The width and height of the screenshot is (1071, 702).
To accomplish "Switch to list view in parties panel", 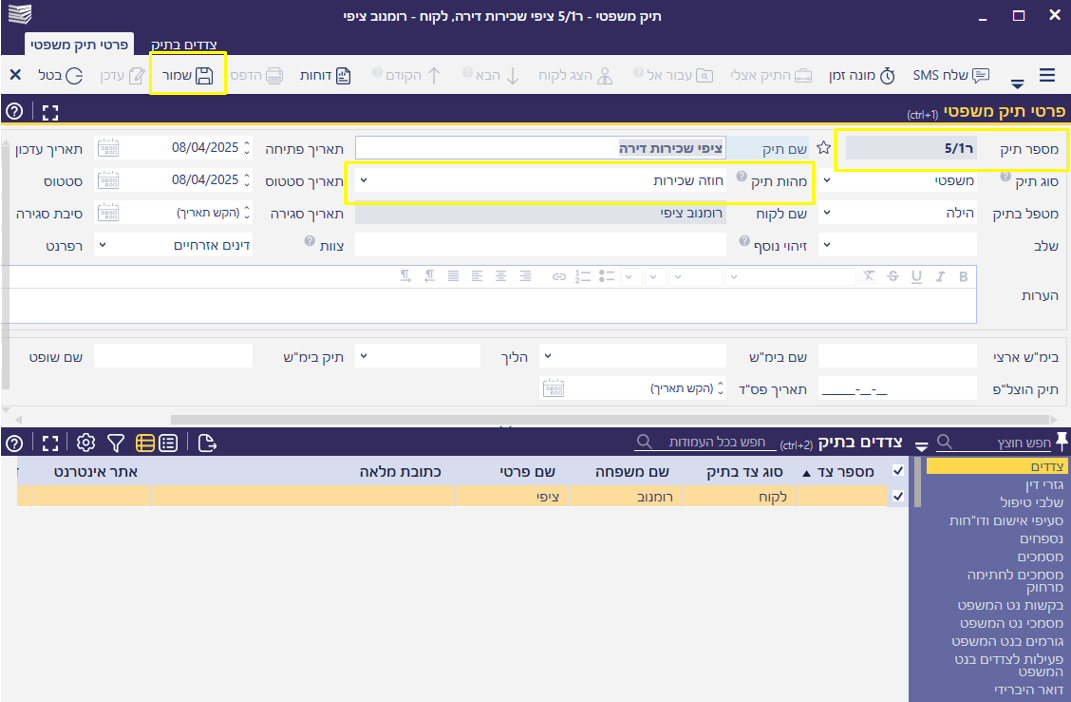I will (x=168, y=443).
